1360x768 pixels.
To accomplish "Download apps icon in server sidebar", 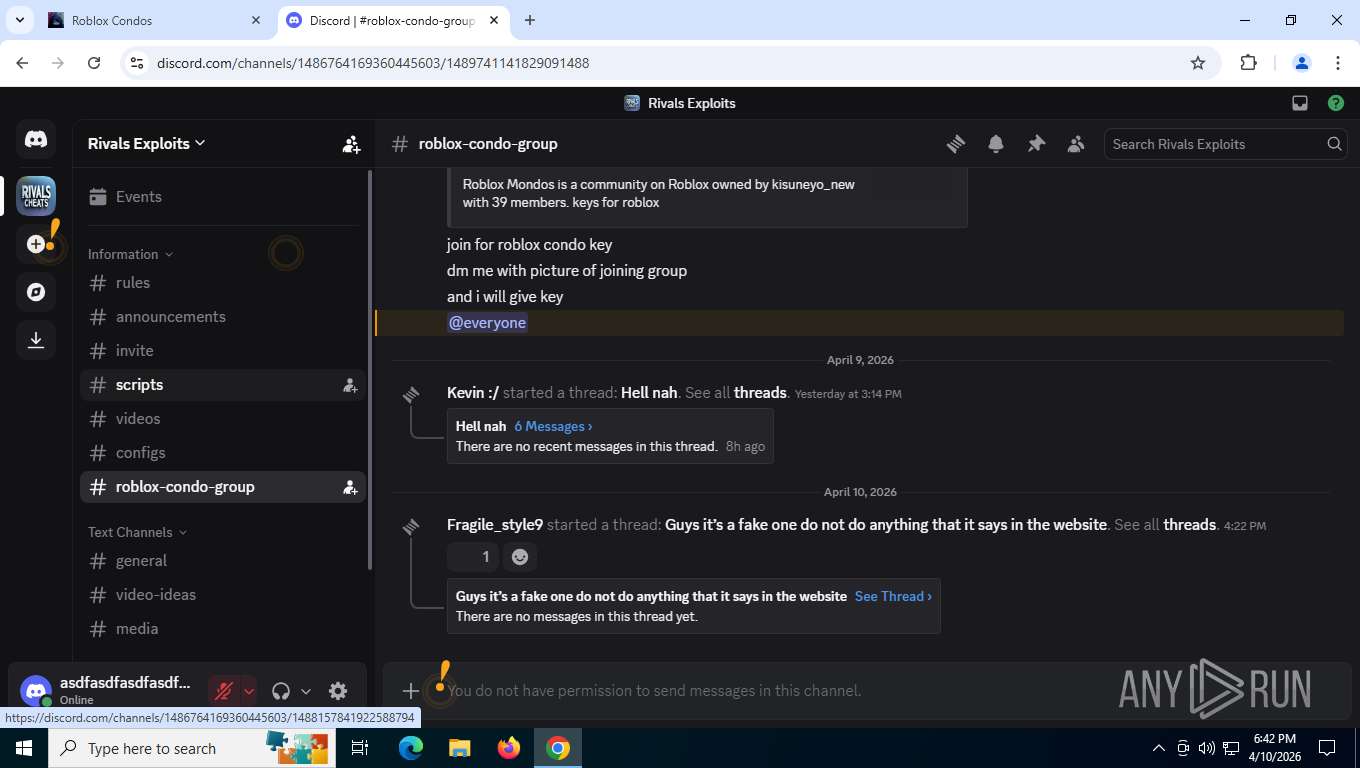I will [x=36, y=340].
